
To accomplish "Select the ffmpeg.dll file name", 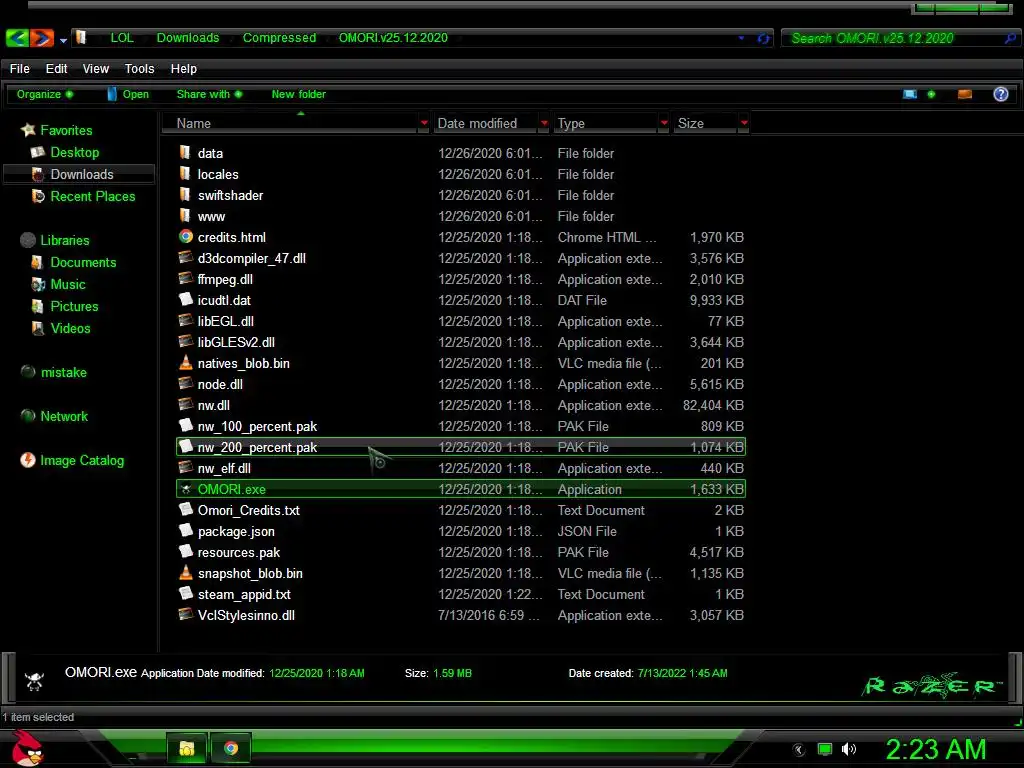I will click(225, 280).
